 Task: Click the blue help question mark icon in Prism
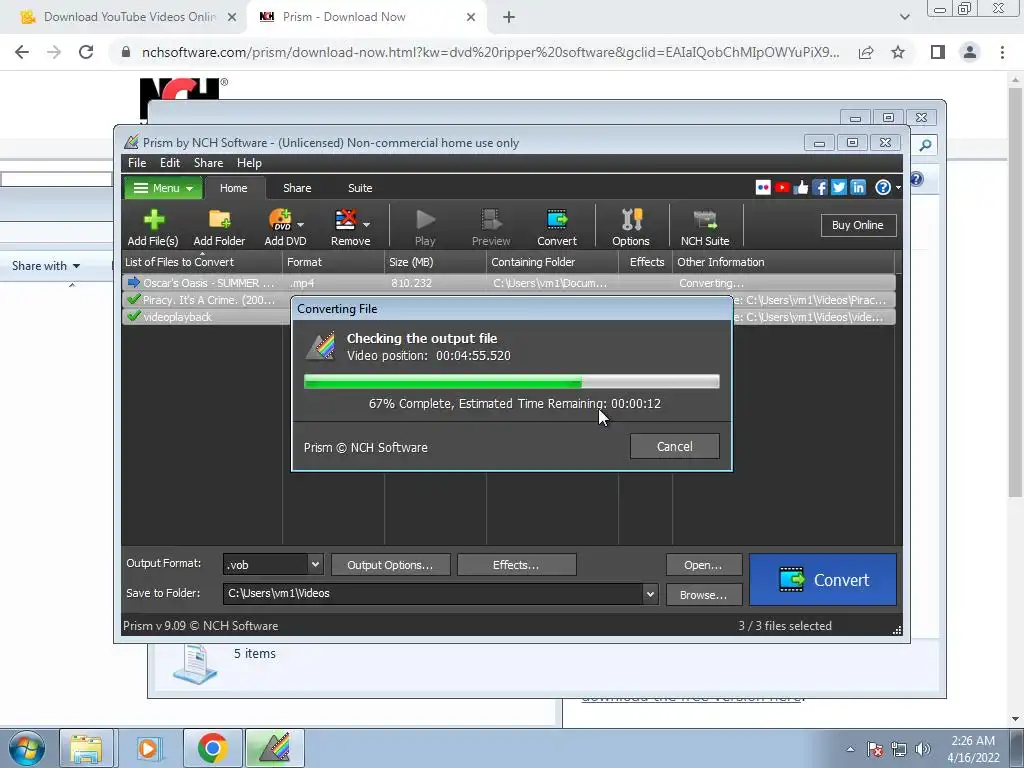click(882, 188)
